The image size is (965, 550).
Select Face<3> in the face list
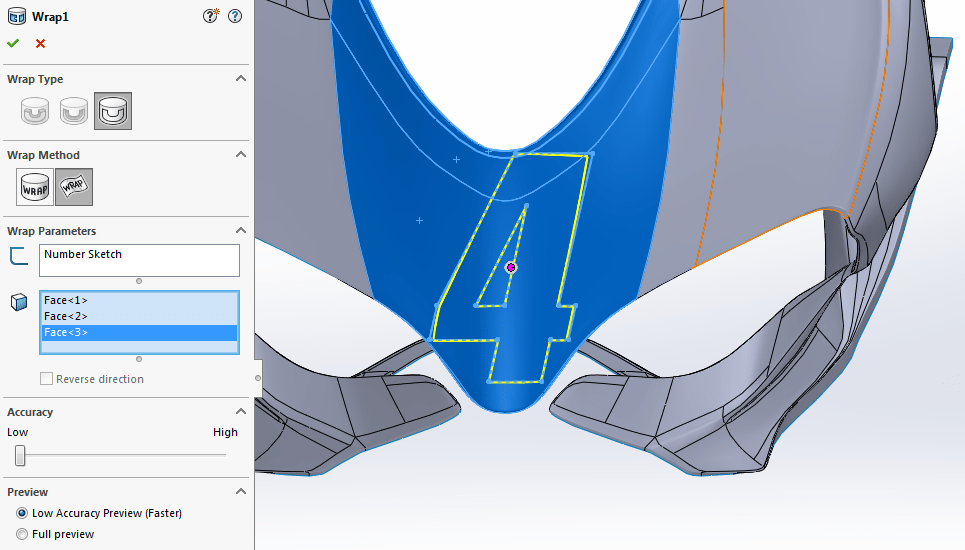[x=139, y=332]
